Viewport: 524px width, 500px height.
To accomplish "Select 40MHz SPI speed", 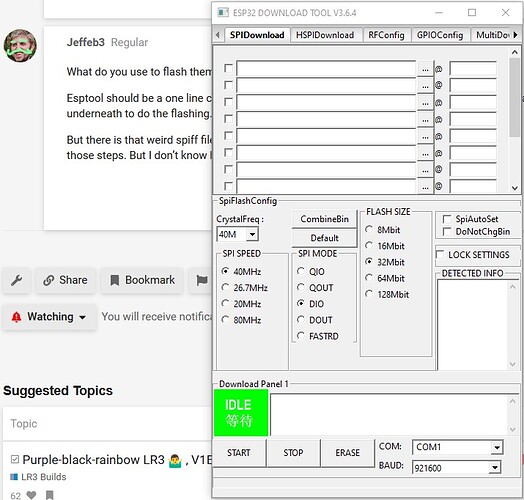I will pos(225,271).
